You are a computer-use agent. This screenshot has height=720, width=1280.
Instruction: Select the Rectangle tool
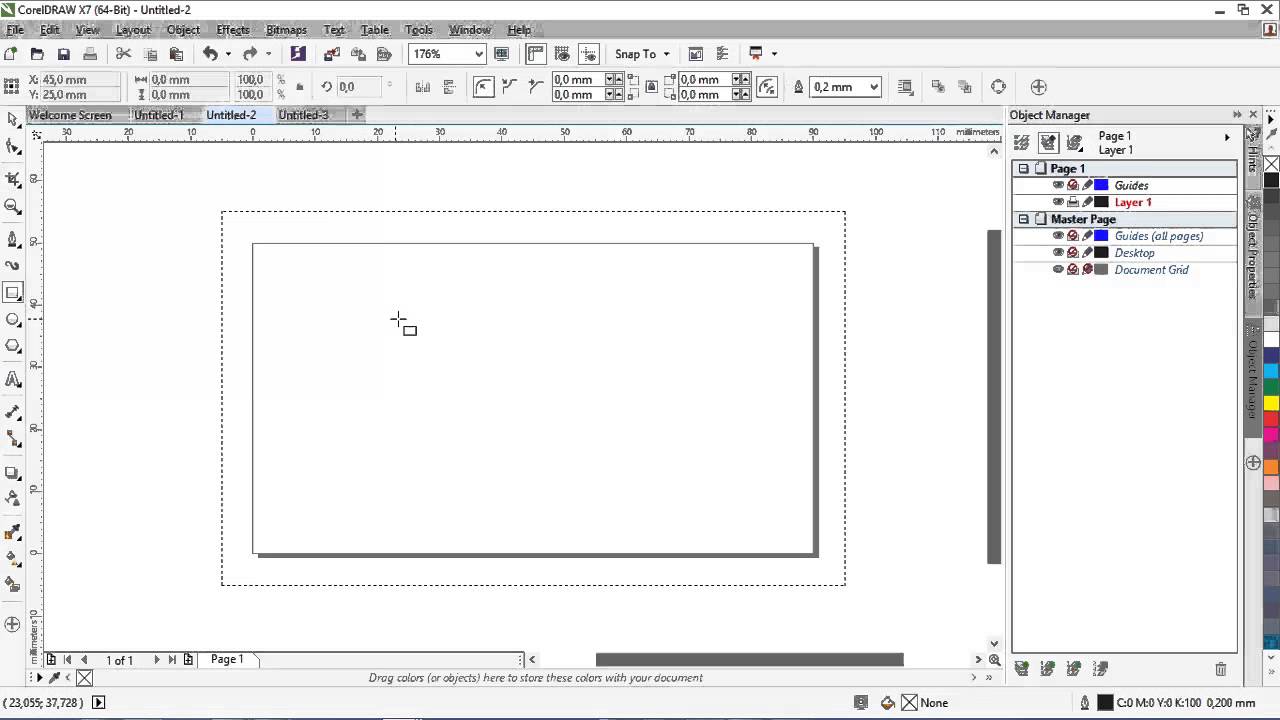[12, 293]
